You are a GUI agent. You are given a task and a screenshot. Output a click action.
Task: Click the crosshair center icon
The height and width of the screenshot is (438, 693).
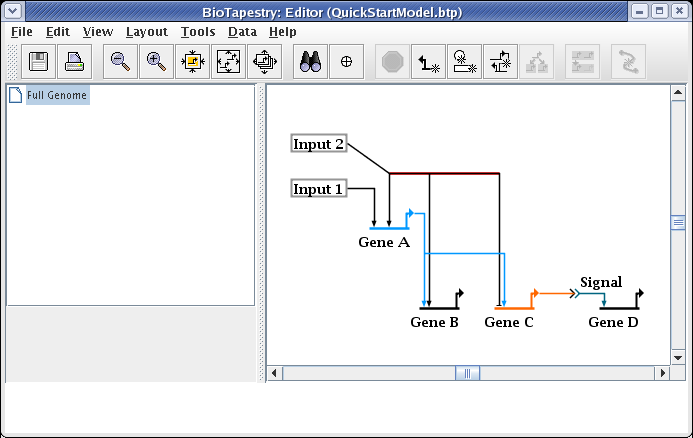(347, 61)
